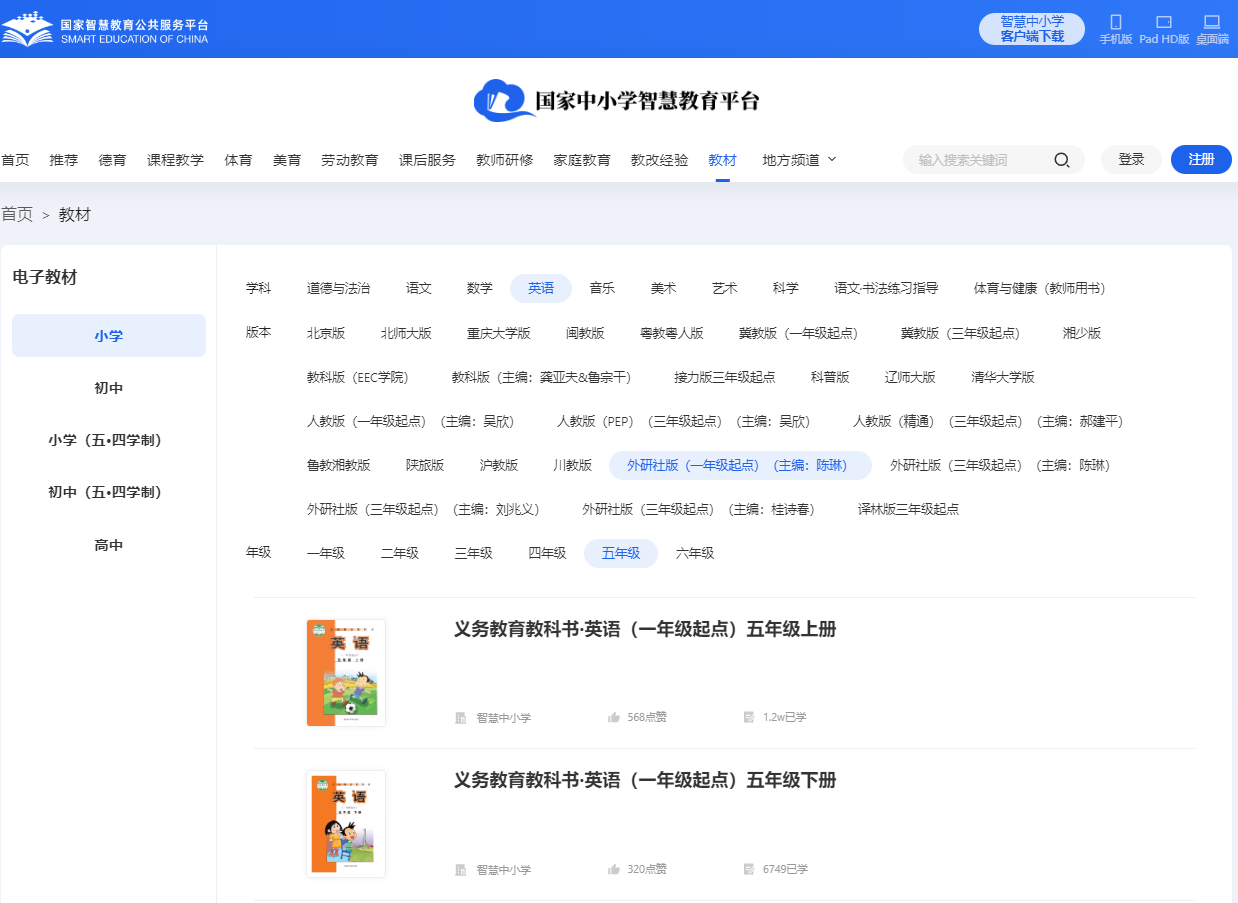The height and width of the screenshot is (903, 1238).
Task: Open the 课程教学 navigation tab
Action: [175, 160]
